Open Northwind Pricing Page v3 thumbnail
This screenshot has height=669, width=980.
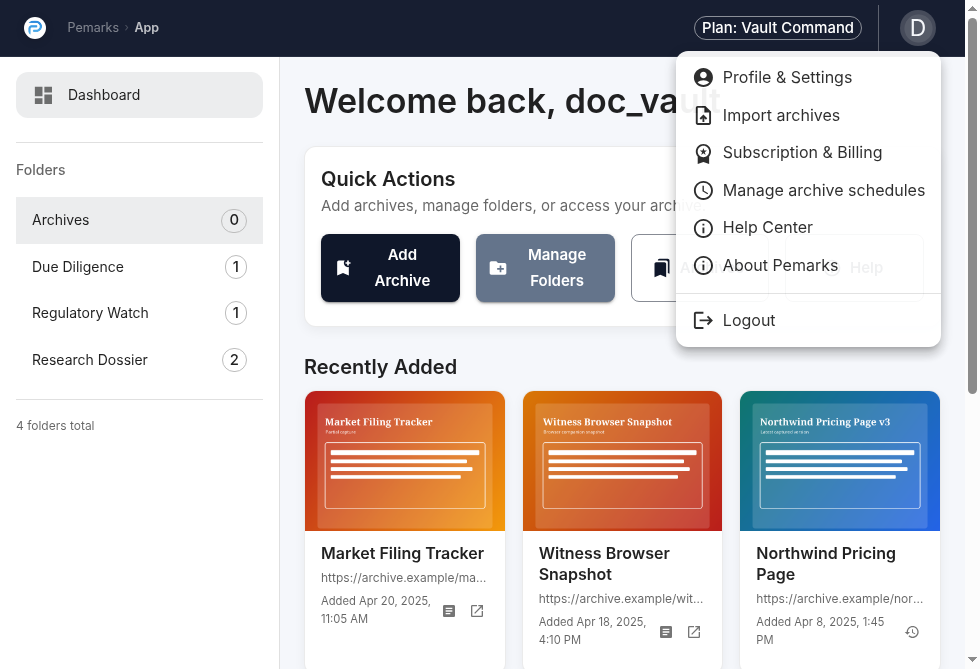click(x=840, y=461)
